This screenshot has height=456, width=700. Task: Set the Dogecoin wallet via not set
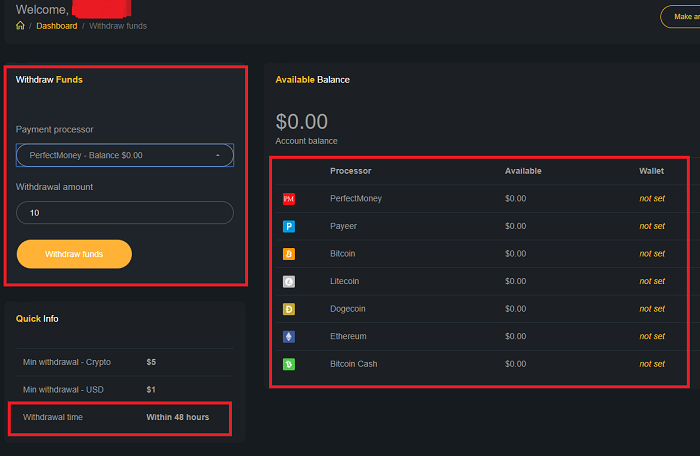click(652, 309)
